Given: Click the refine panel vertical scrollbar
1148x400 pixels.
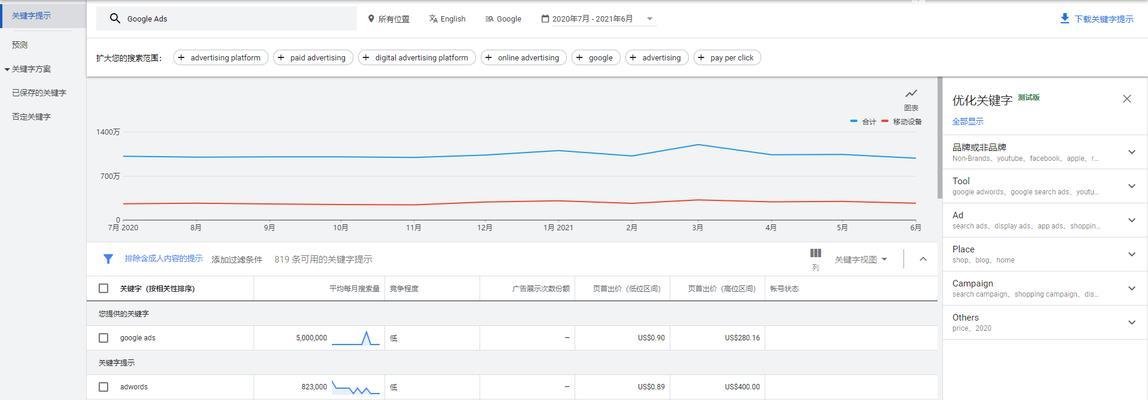Looking at the screenshot, I should point(940,139).
